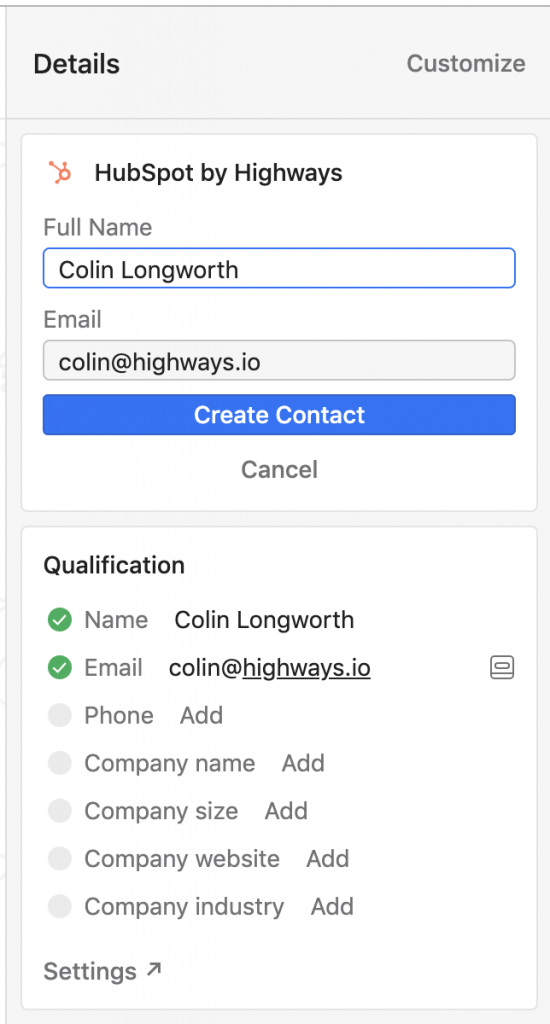Click the Create Contact button
Image resolution: width=550 pixels, height=1024 pixels.
pos(279,415)
